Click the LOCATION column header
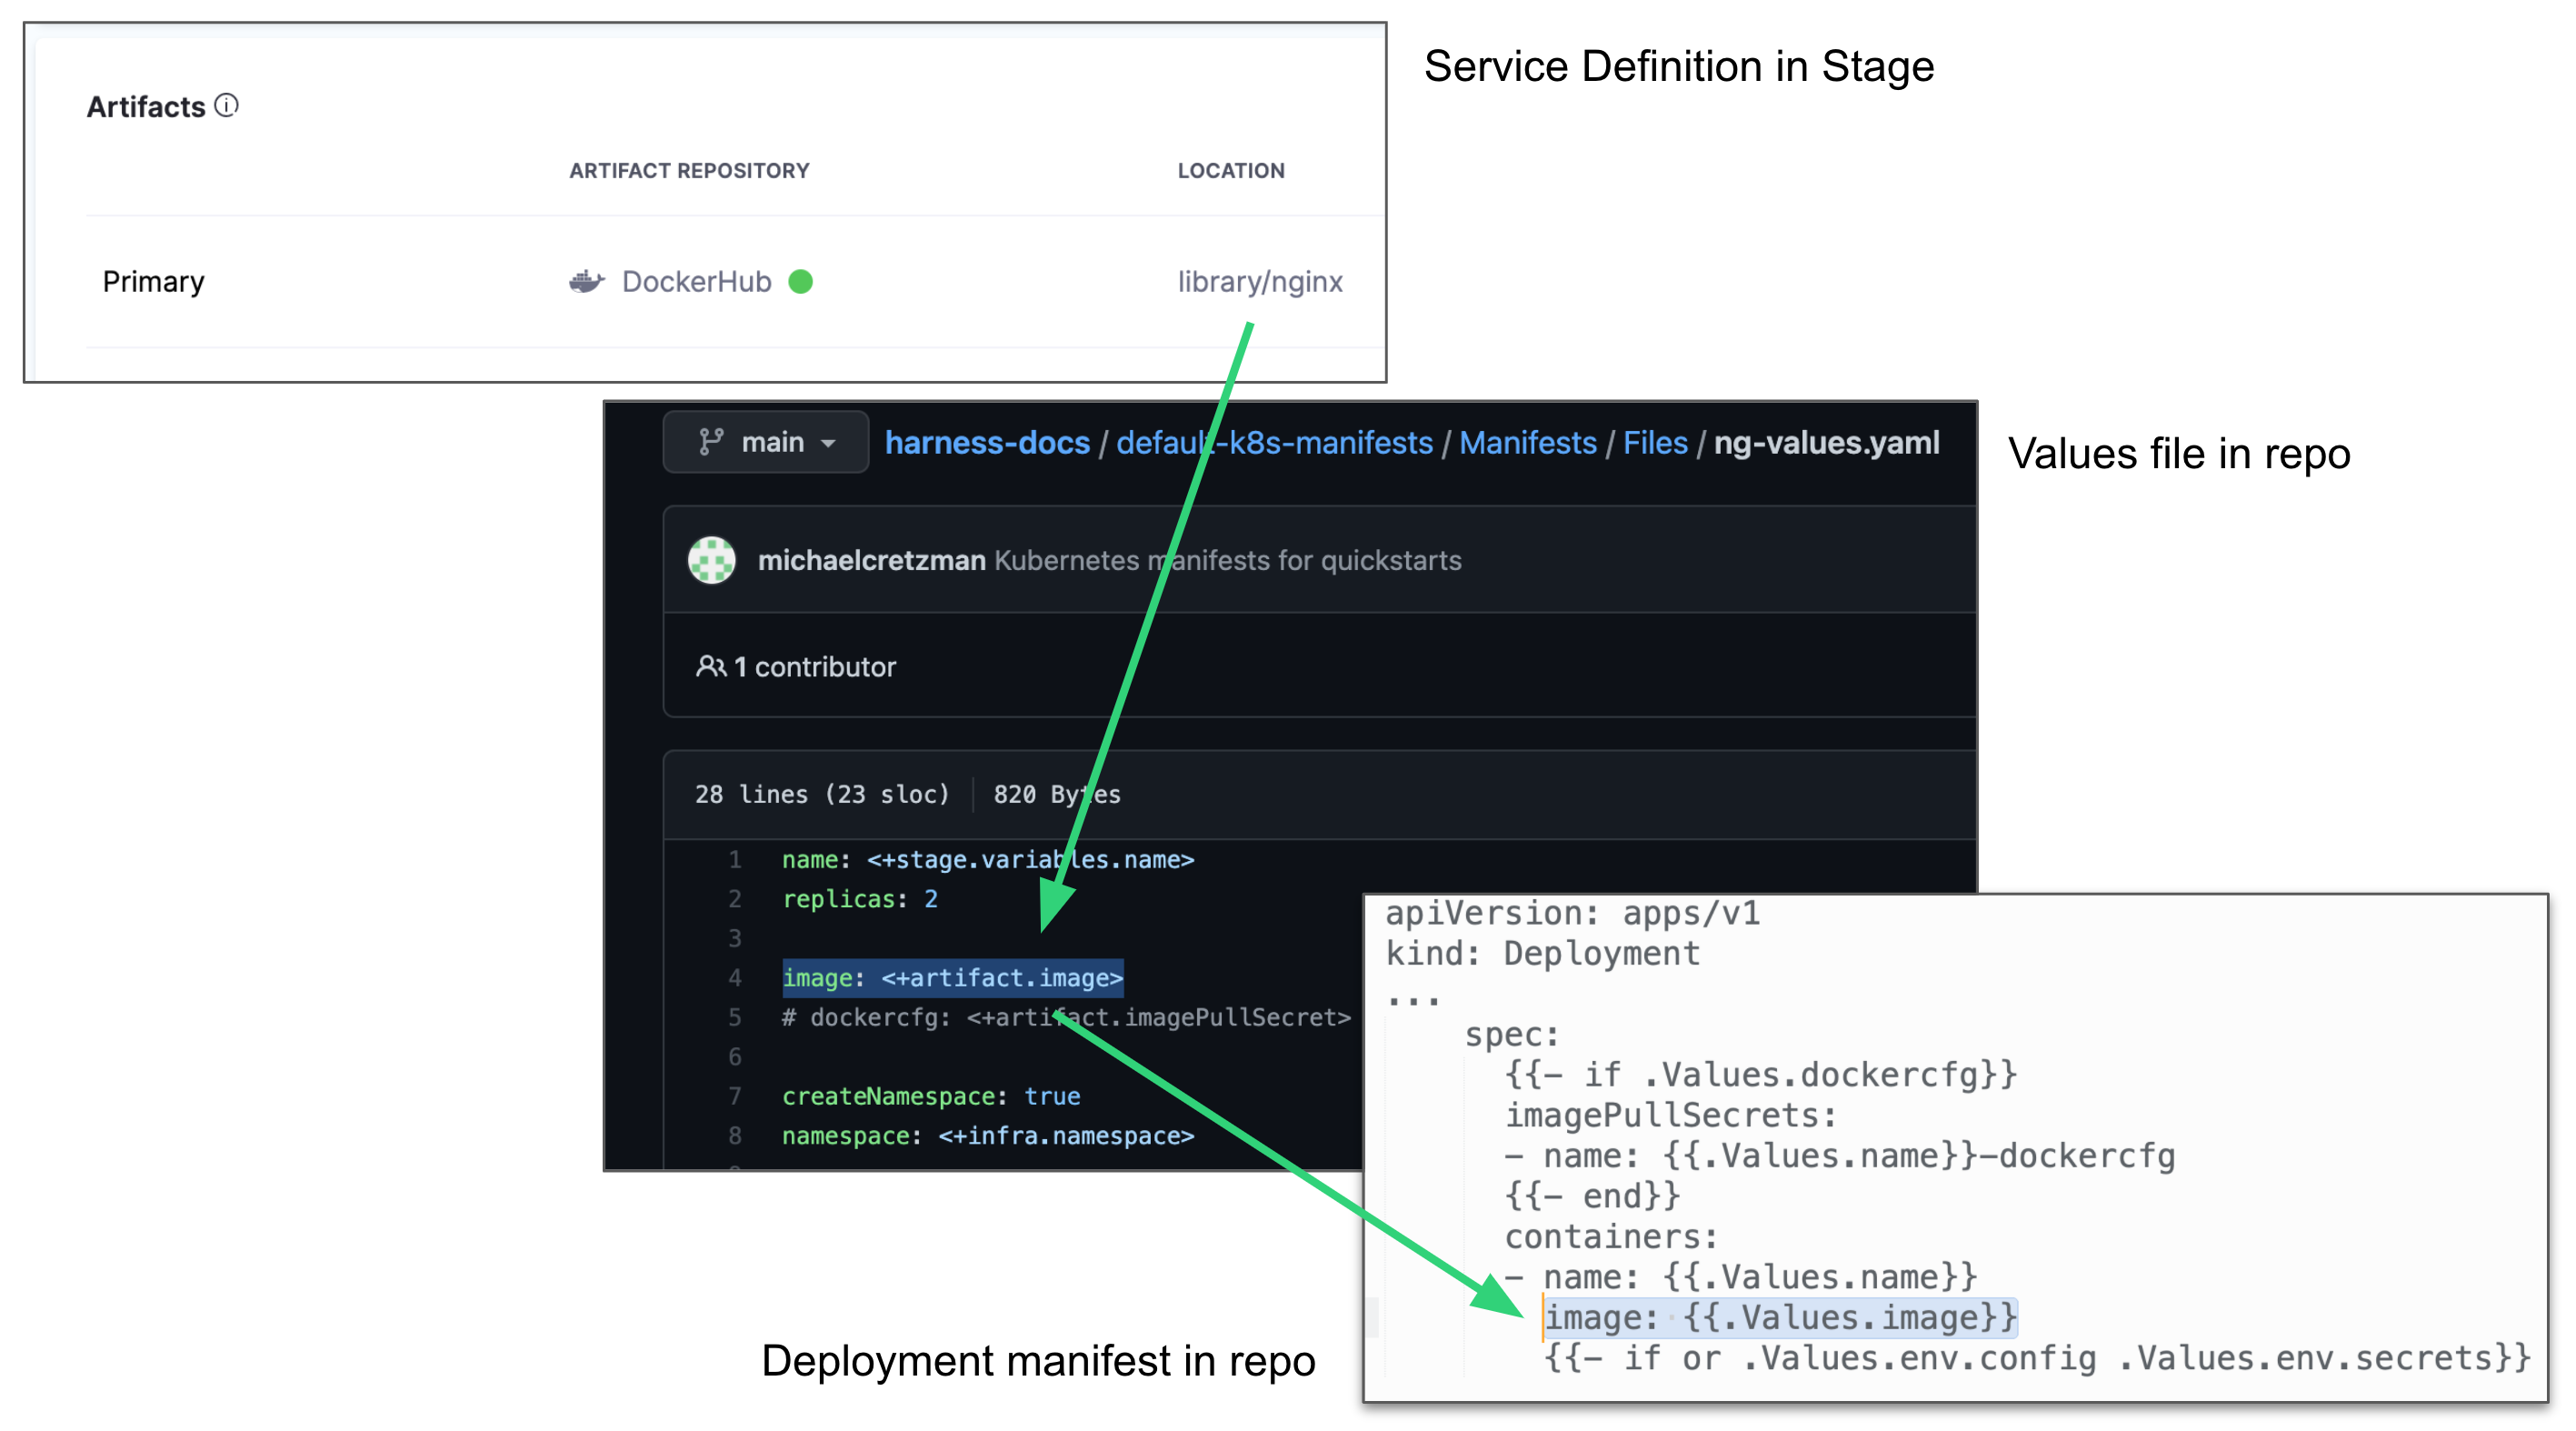The image size is (2576, 1431). (x=1230, y=171)
